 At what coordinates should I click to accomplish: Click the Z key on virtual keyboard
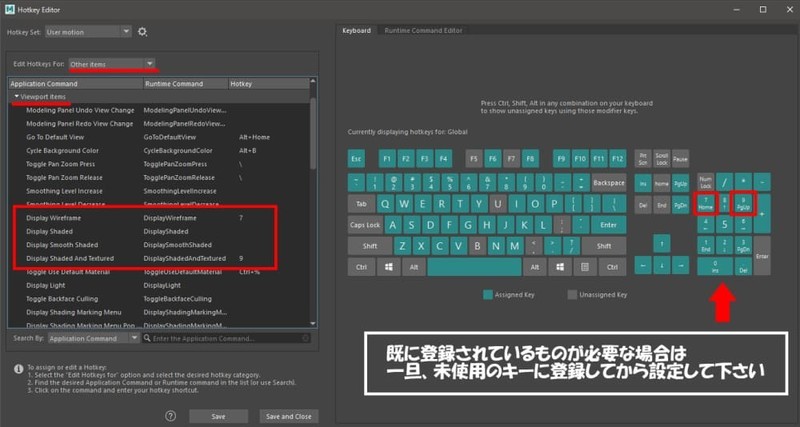403,246
